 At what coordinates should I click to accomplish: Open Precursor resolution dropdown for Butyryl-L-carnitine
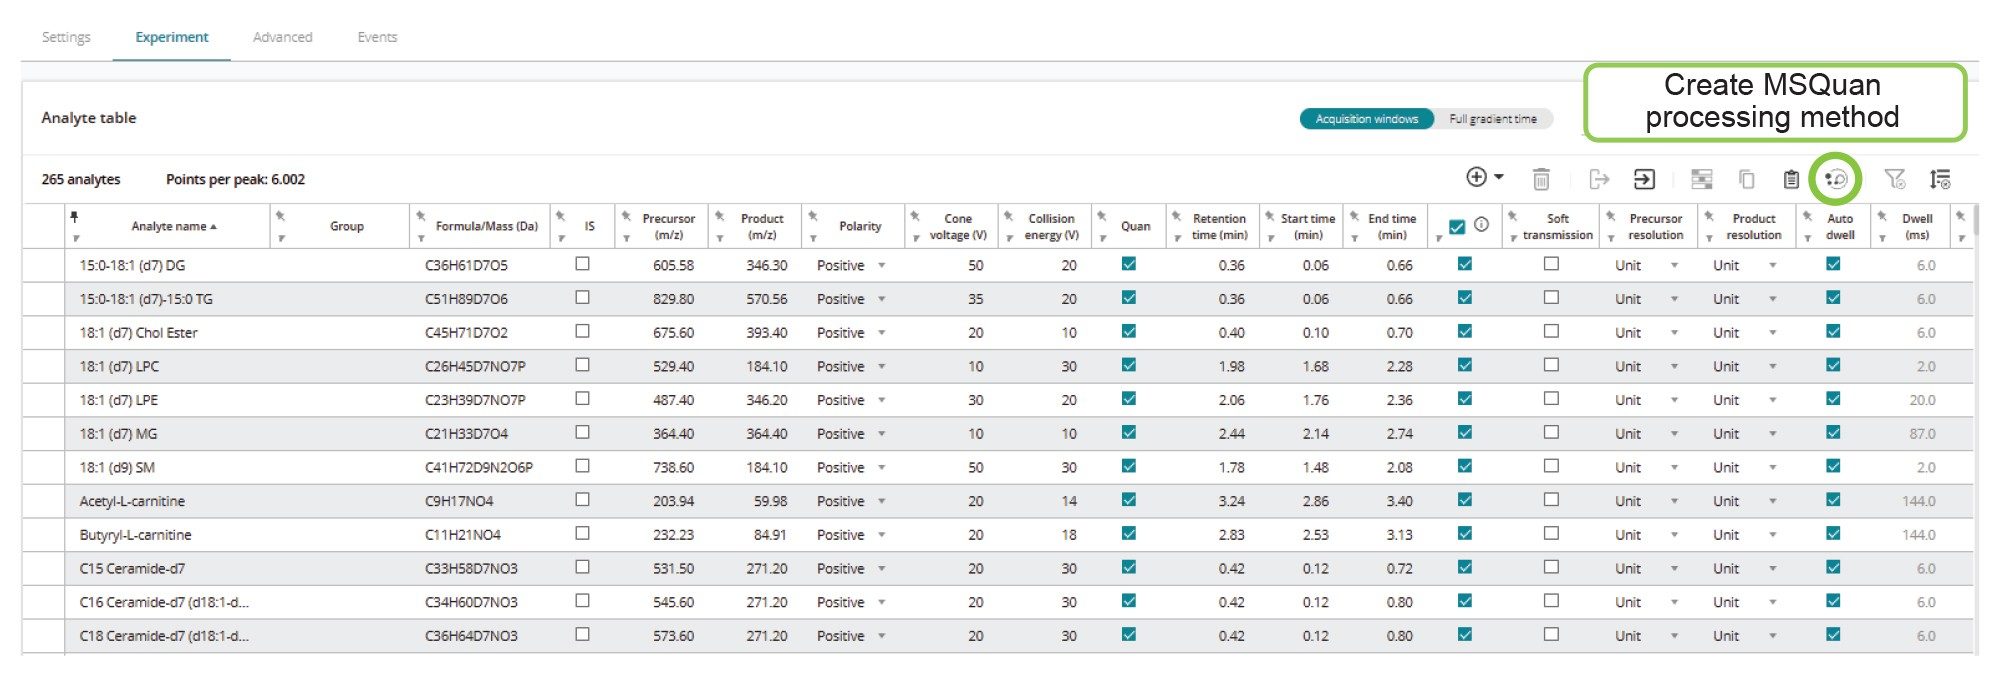coord(1674,535)
